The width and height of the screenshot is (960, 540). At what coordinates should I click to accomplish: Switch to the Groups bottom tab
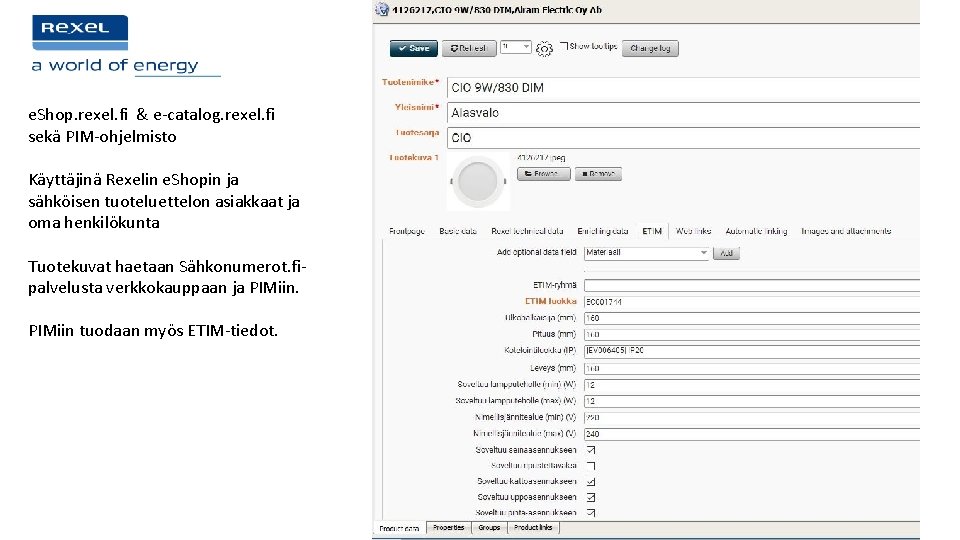click(489, 528)
